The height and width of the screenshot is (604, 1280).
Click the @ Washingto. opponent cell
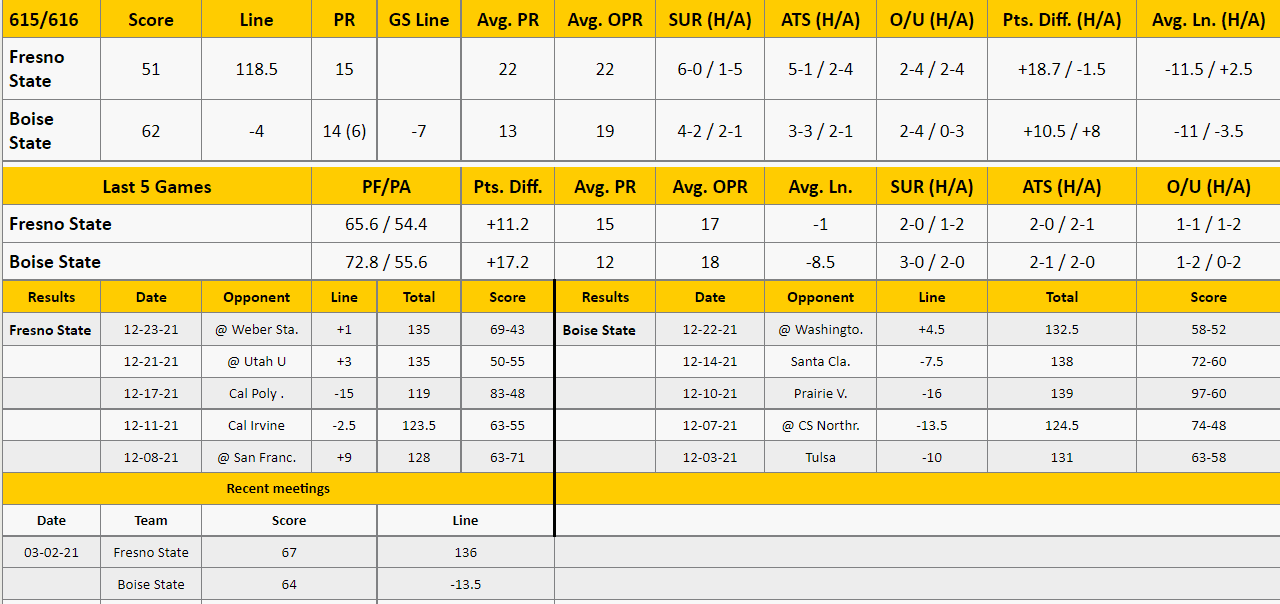tap(820, 330)
